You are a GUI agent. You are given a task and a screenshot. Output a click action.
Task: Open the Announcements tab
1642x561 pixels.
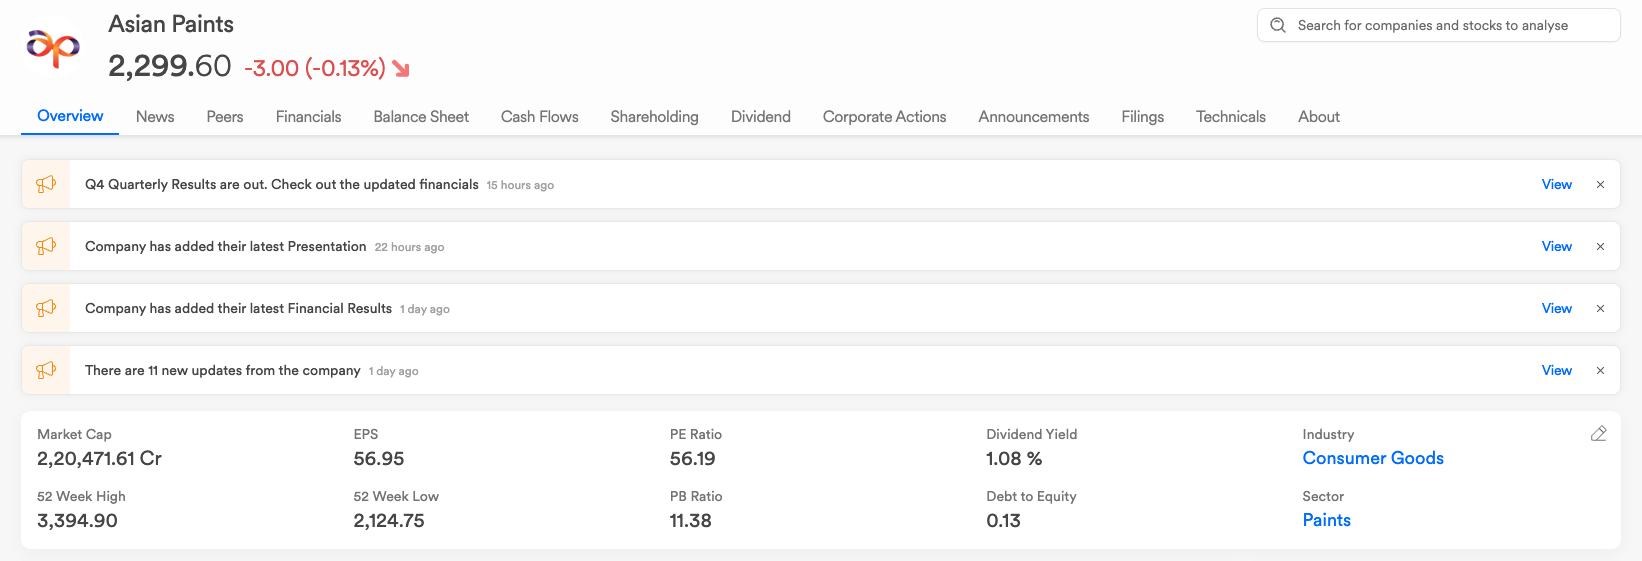1034,117
